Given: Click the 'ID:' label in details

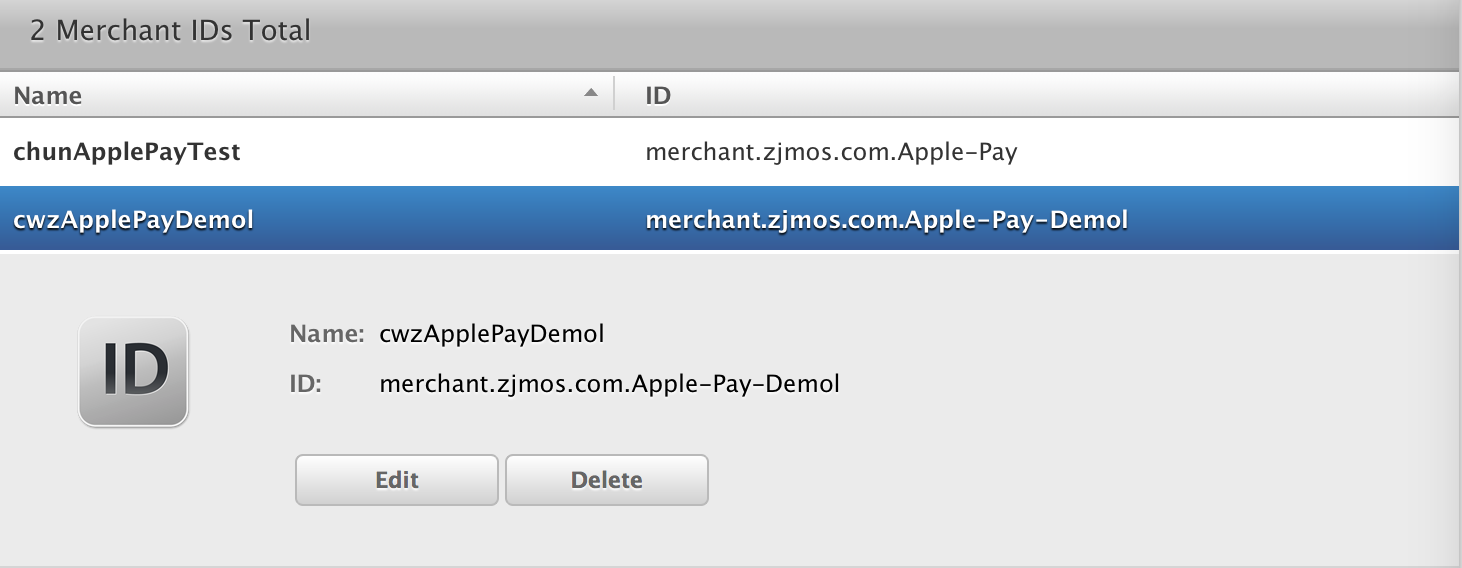Looking at the screenshot, I should click(305, 384).
